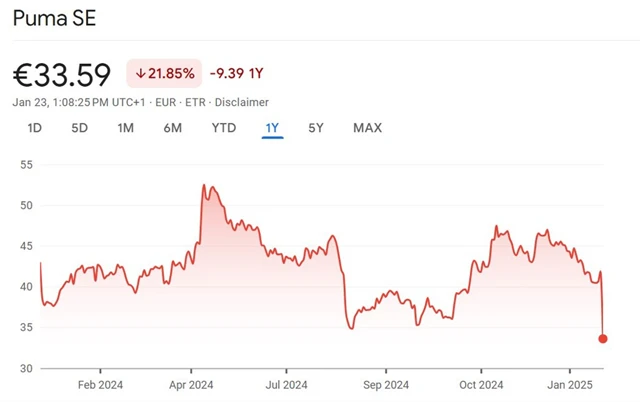Click the 55 value on the y-axis
Viewport: 640px width, 402px height.
26,164
